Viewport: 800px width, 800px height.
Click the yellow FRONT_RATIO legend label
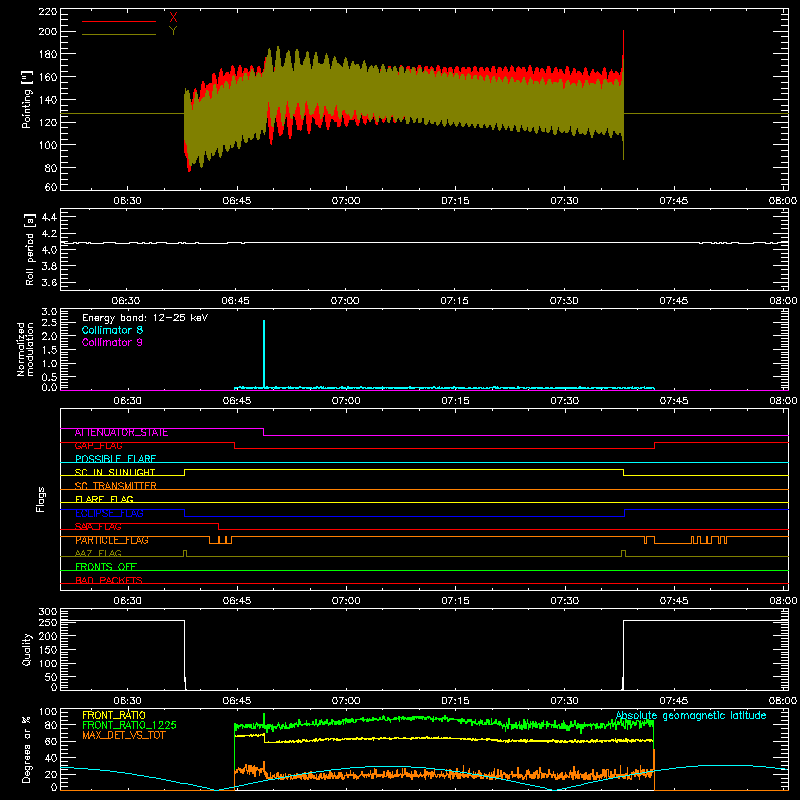point(114,715)
